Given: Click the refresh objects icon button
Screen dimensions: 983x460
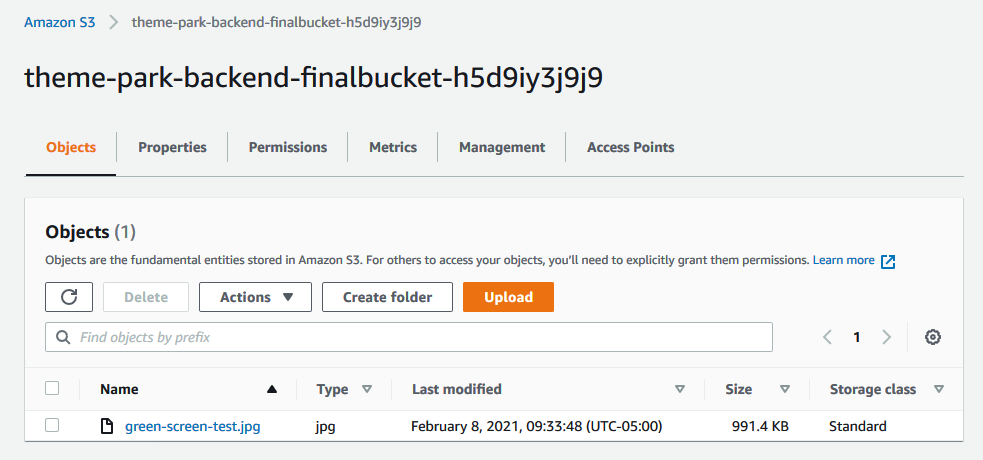Looking at the screenshot, I should click(69, 297).
